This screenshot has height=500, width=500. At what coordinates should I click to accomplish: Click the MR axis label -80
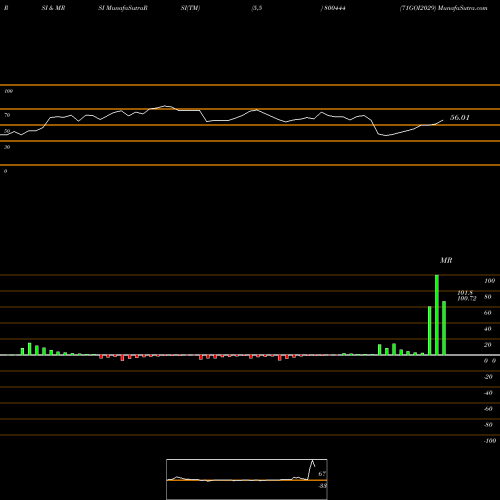pos(488,425)
